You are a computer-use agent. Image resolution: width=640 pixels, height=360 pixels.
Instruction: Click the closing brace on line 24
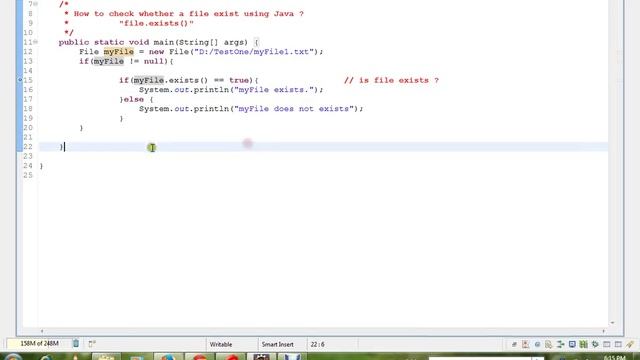tap(41, 166)
